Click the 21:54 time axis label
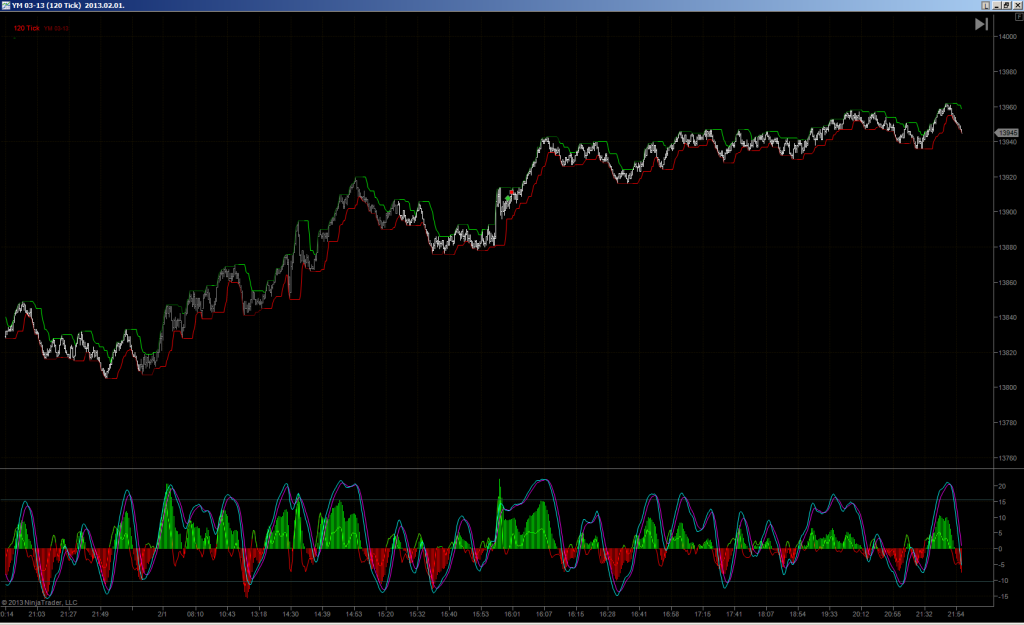Viewport: 1024px width, 625px height. pos(956,614)
